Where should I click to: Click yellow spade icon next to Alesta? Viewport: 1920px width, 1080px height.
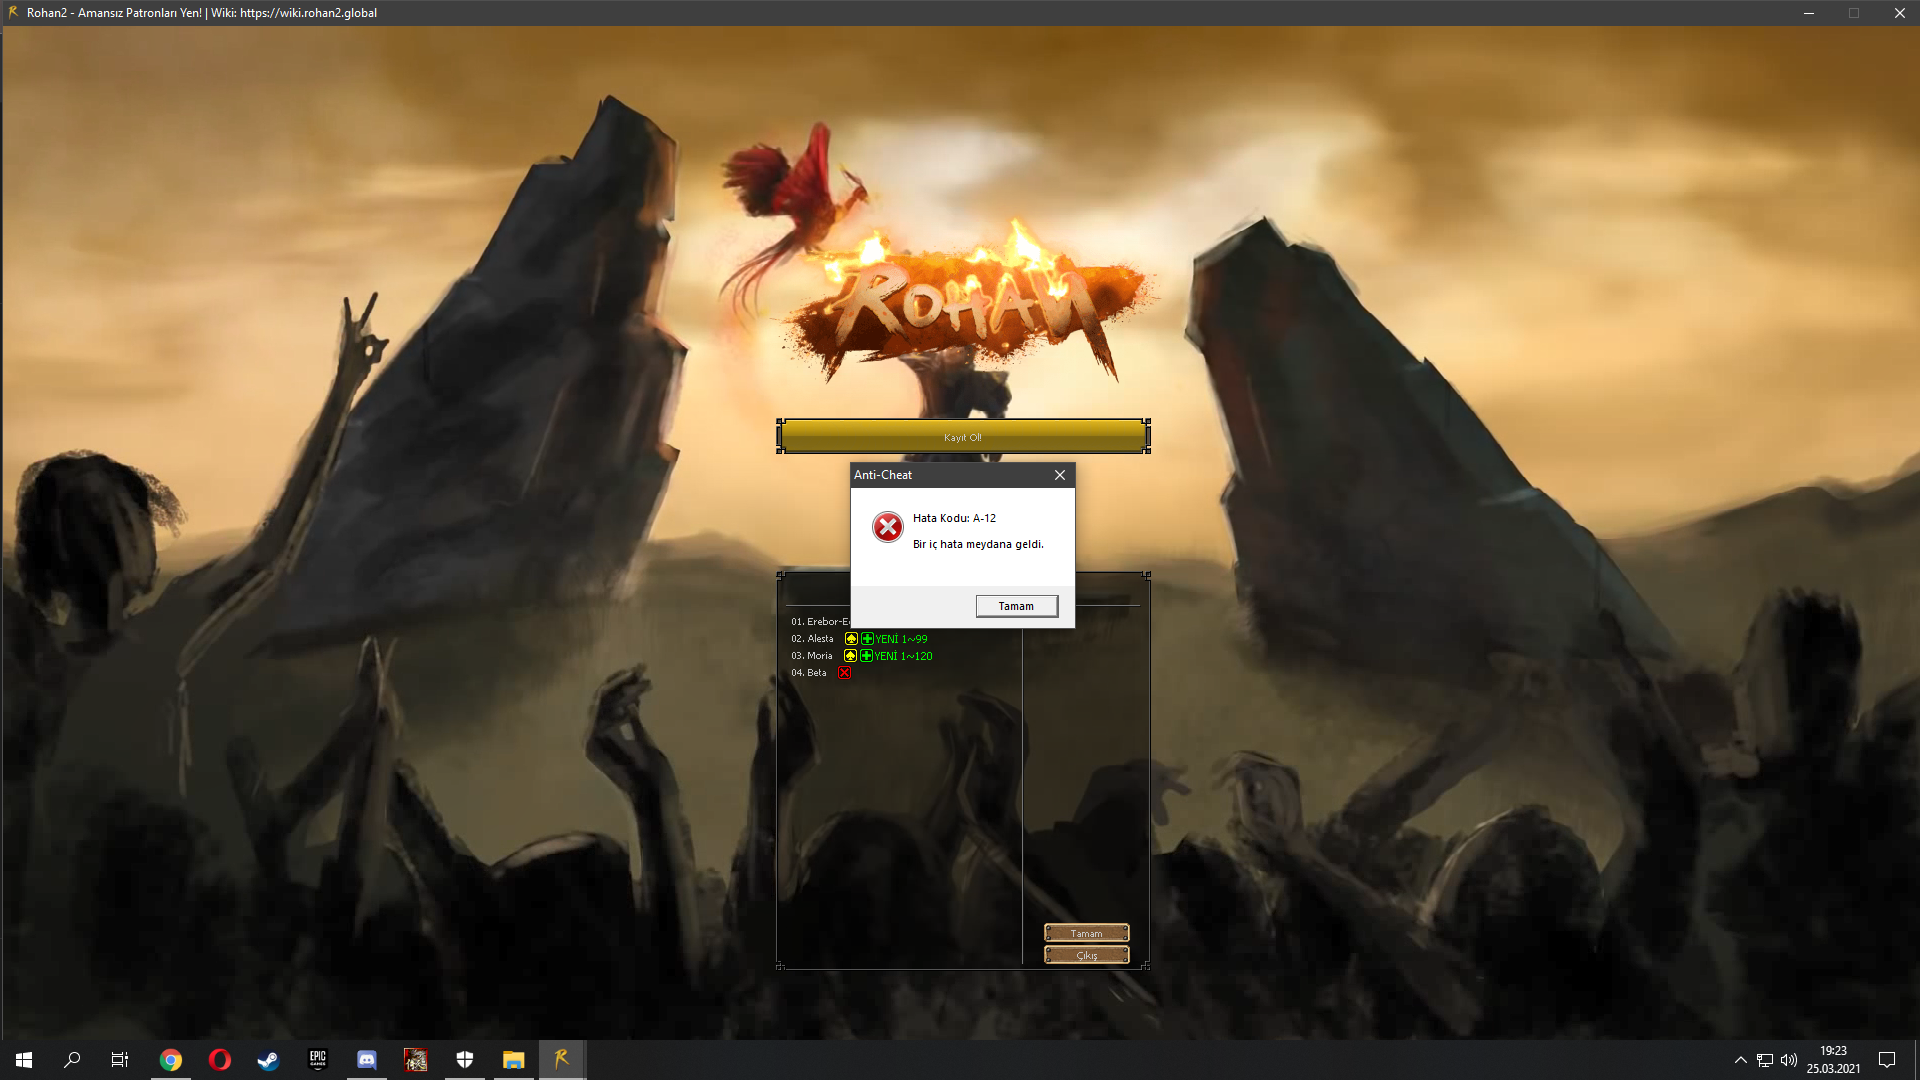[851, 639]
